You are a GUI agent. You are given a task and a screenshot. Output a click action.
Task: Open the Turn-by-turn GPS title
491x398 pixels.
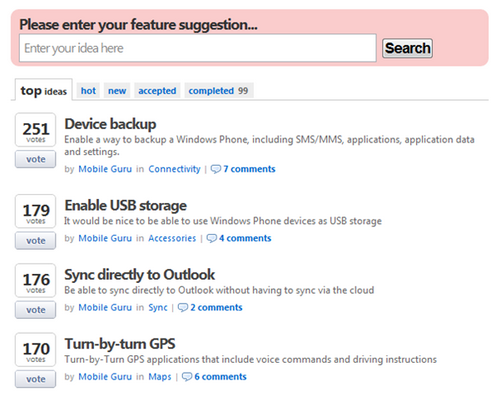click(120, 344)
